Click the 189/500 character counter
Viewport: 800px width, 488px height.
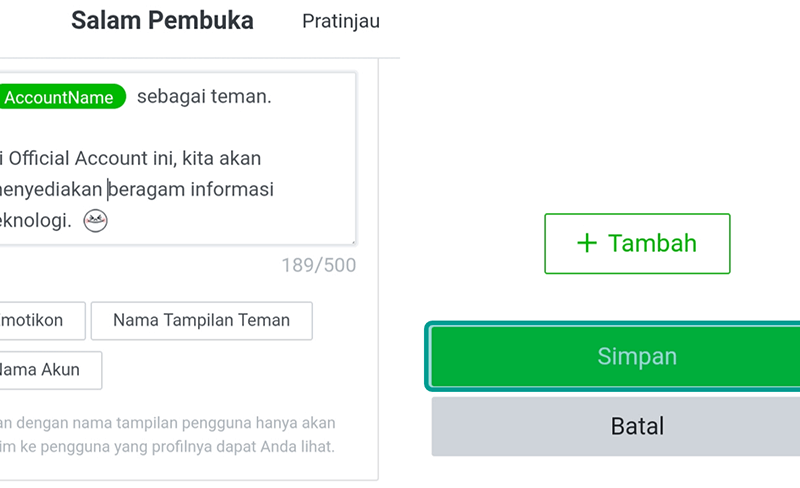point(319,265)
